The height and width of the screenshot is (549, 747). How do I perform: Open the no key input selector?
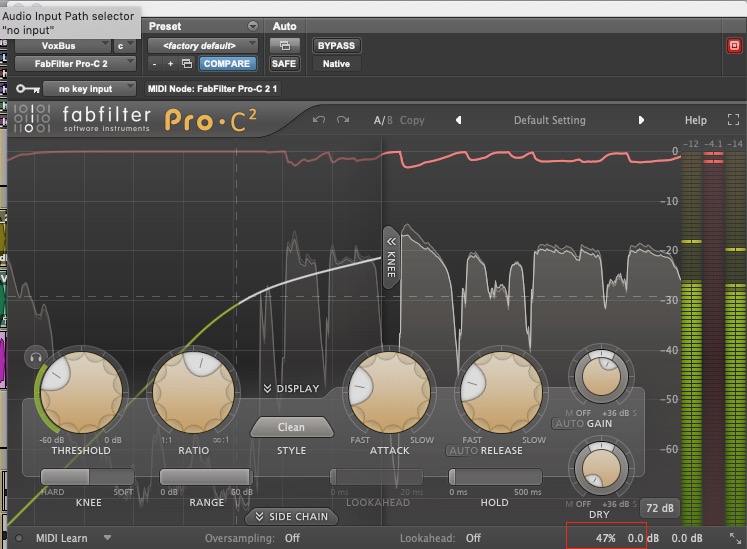coord(90,89)
